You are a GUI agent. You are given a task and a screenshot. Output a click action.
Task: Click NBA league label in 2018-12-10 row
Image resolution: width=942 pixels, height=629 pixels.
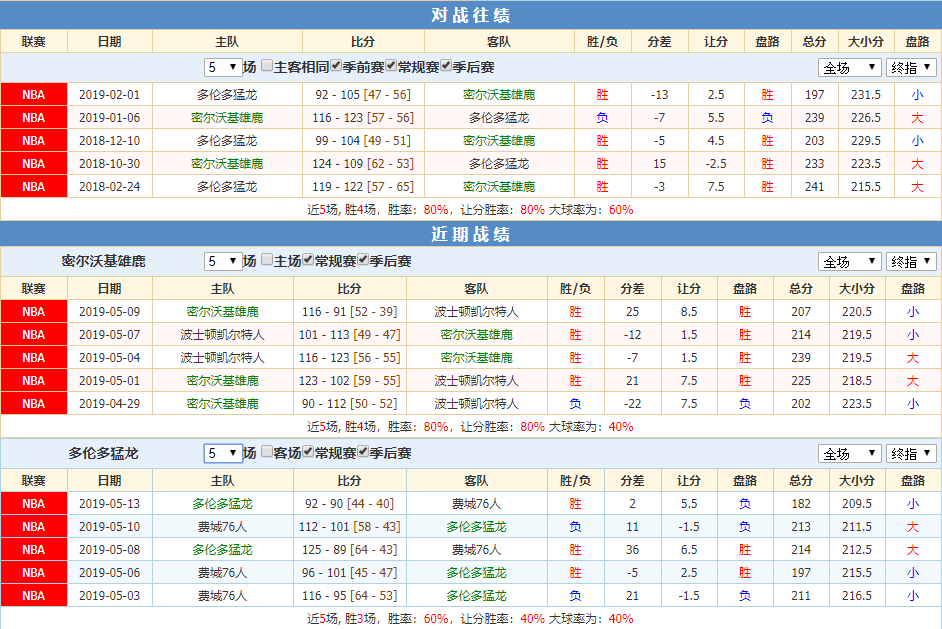point(34,141)
